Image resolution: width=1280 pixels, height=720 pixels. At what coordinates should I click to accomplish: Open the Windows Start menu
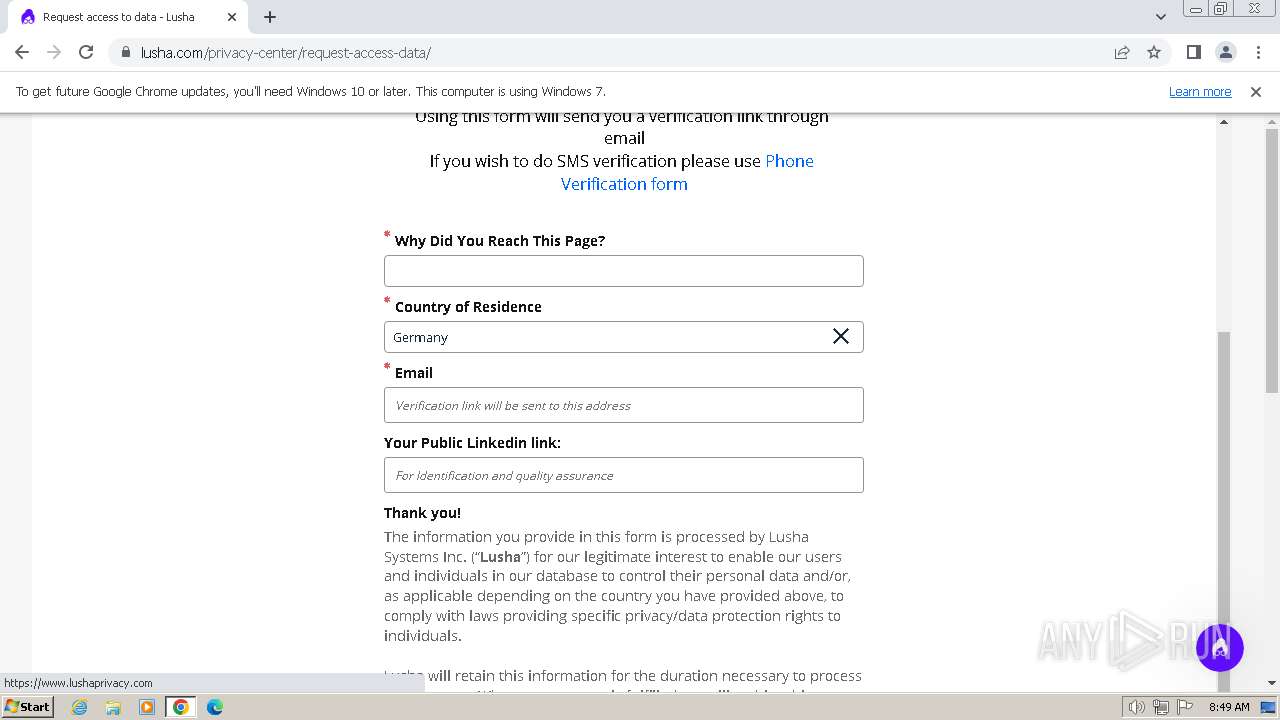[x=28, y=707]
